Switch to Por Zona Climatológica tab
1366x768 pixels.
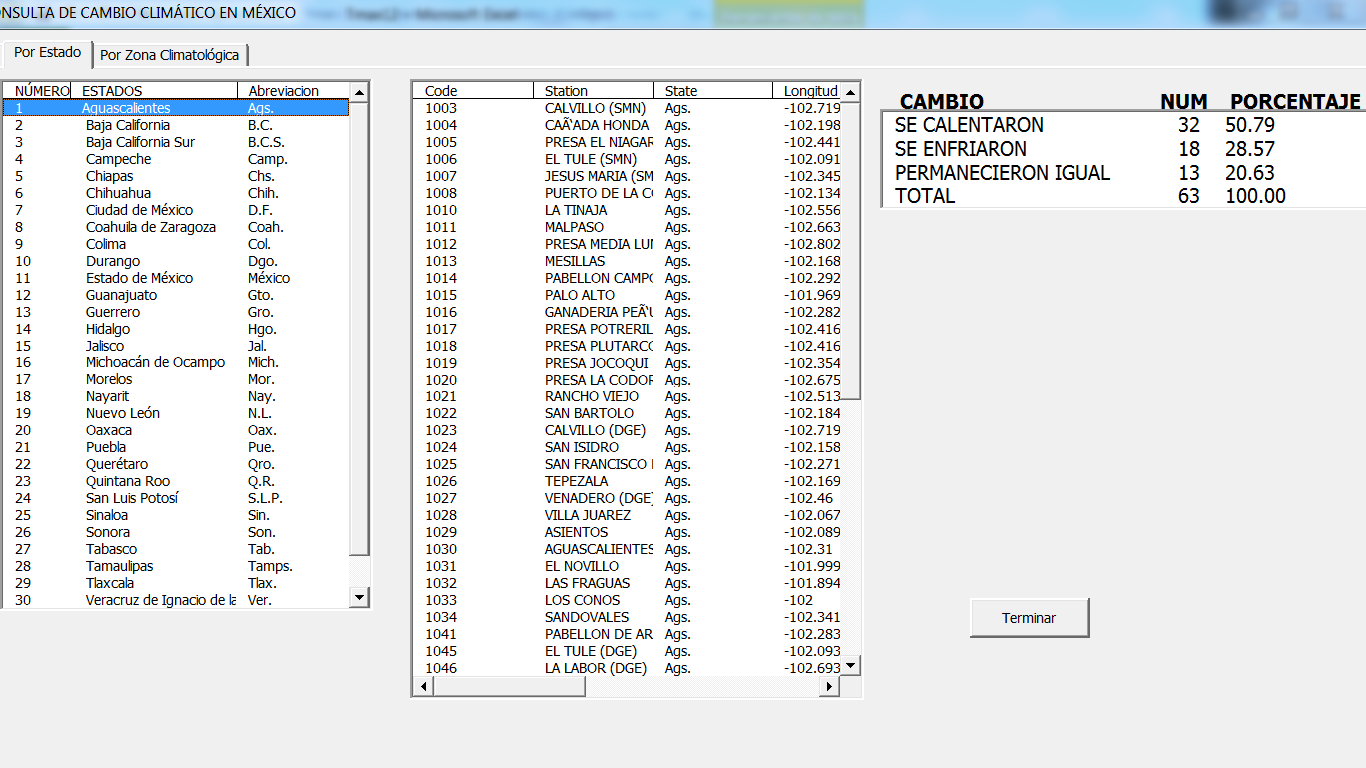tap(169, 55)
